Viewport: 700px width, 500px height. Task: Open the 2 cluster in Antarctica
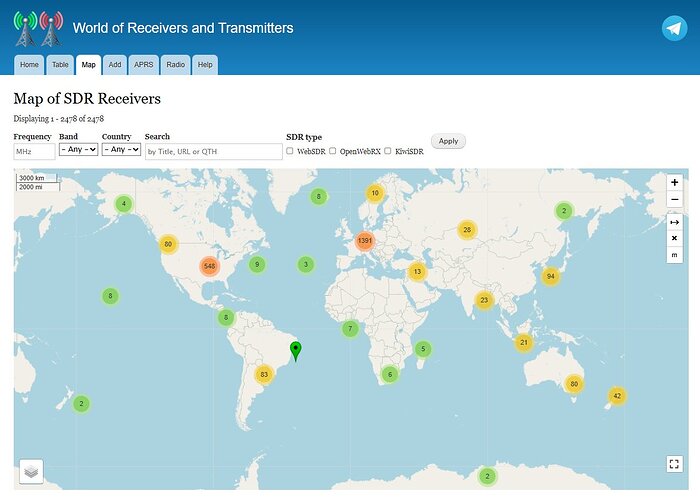coord(487,476)
